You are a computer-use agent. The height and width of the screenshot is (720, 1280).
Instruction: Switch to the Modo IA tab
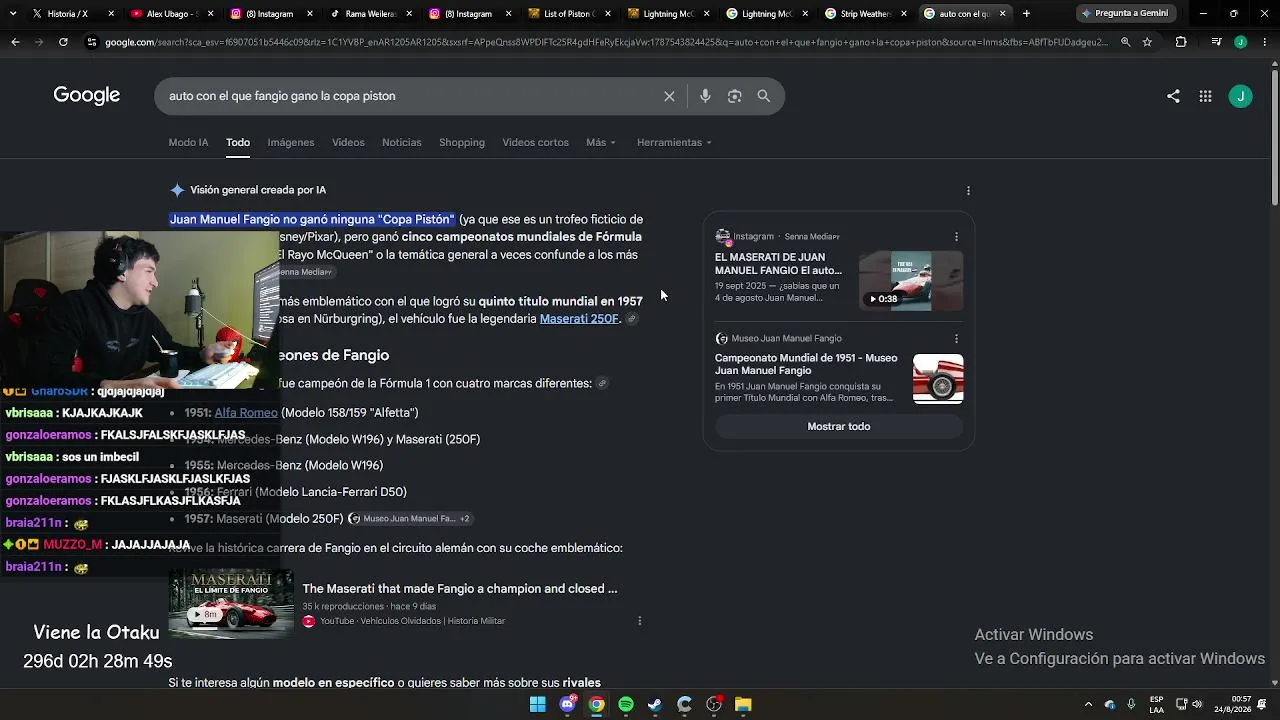click(188, 142)
